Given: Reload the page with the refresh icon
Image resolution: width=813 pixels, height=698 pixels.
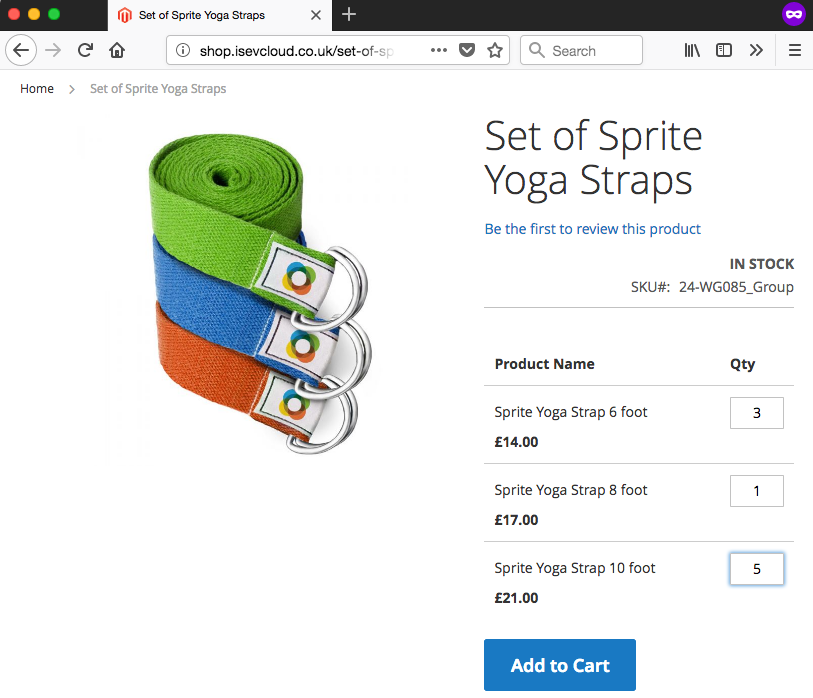Looking at the screenshot, I should click(x=85, y=50).
